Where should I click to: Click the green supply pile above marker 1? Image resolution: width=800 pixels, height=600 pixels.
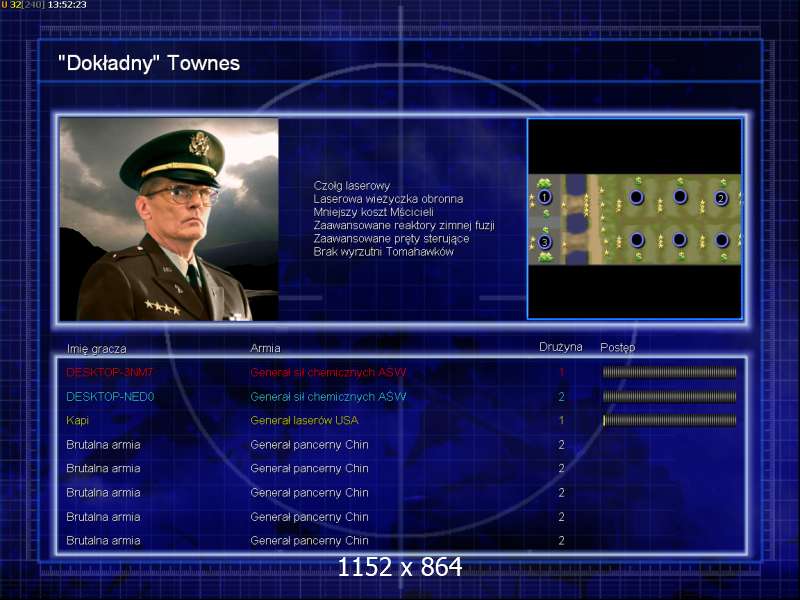(x=544, y=183)
